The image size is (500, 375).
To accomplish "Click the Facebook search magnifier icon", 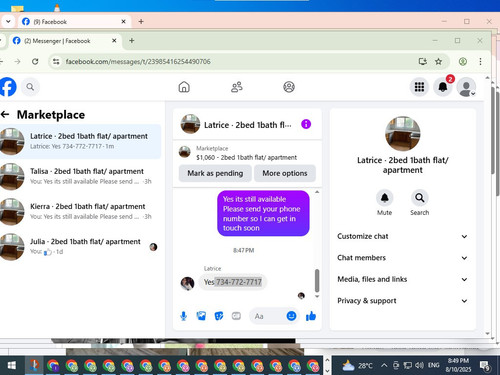I will (30, 87).
